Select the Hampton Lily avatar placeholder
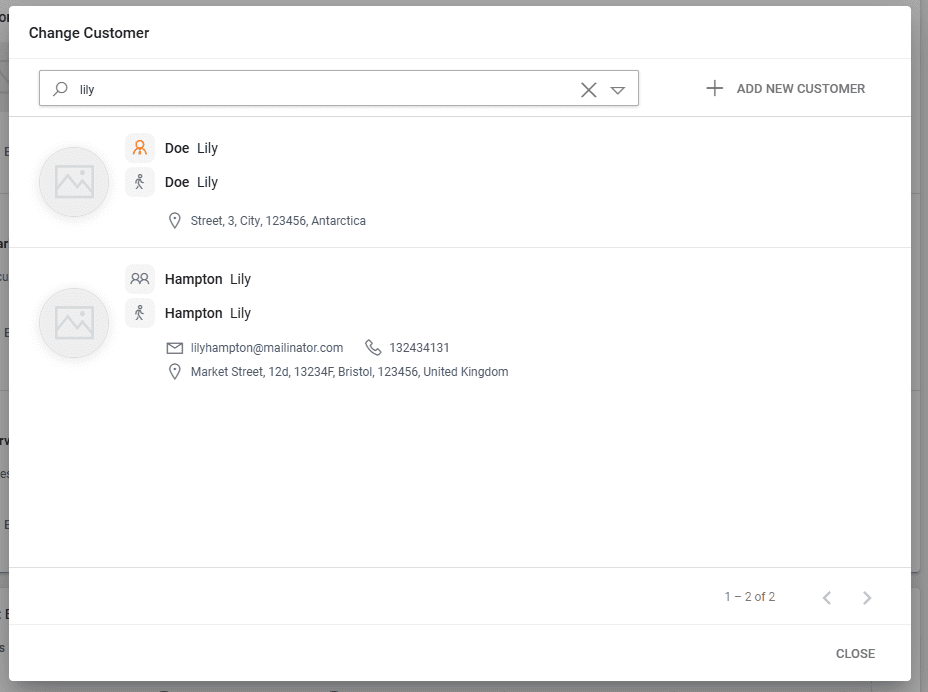928x692 pixels. (74, 323)
